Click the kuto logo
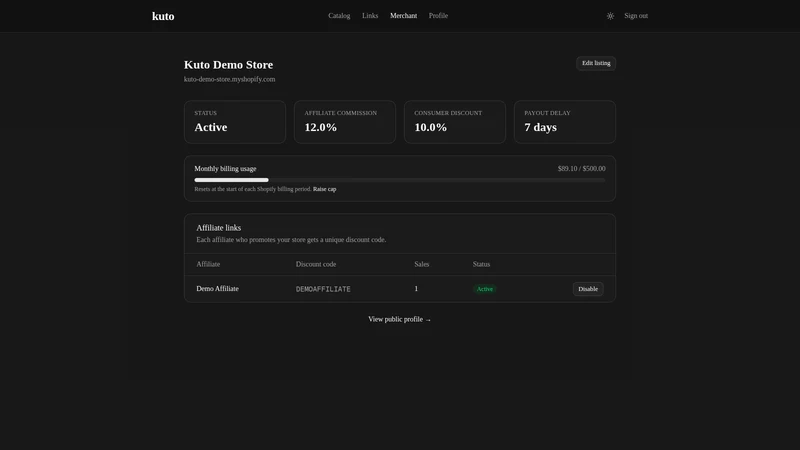This screenshot has height=450, width=800. point(163,16)
